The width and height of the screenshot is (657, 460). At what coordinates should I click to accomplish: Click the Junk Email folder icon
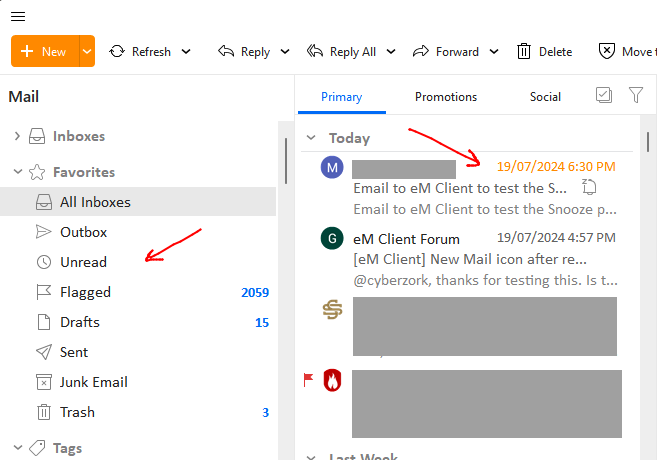pyautogui.click(x=44, y=382)
